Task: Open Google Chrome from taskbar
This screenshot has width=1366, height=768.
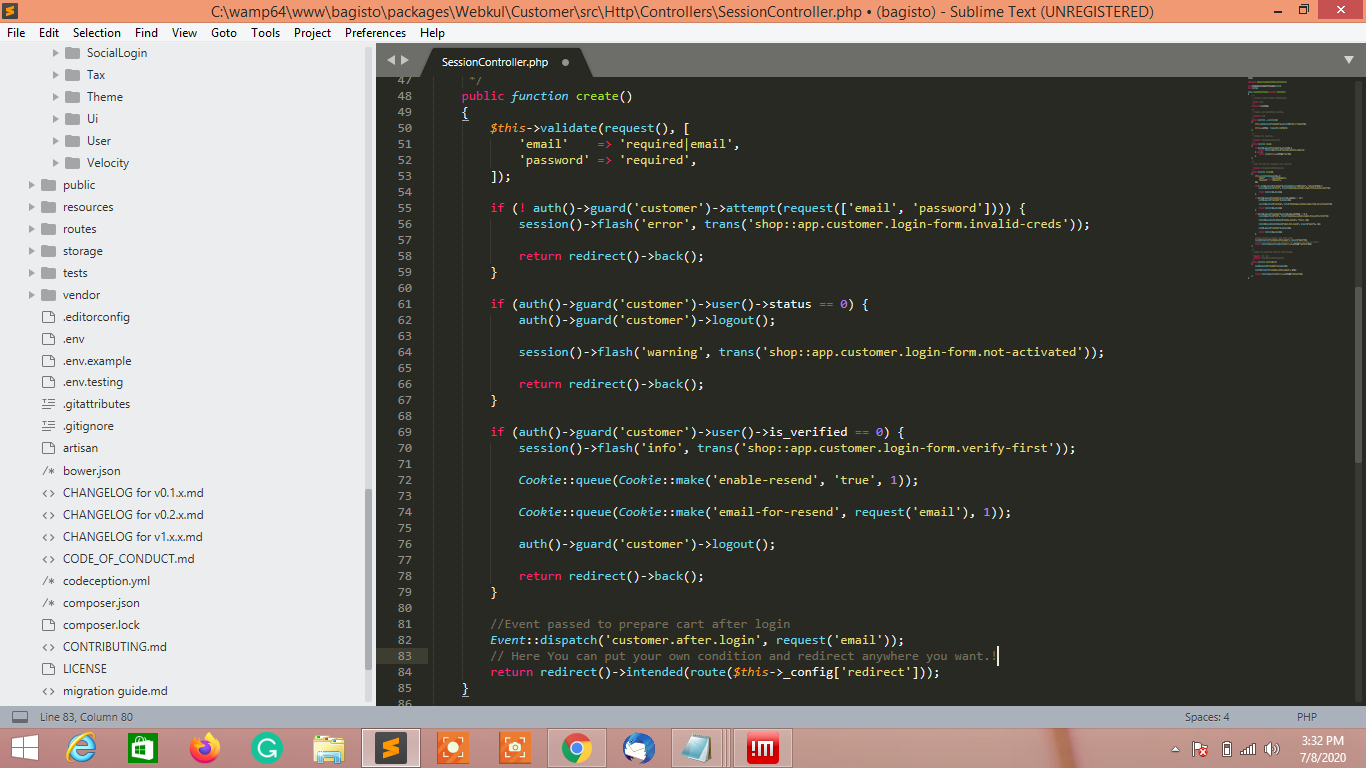Action: point(577,748)
